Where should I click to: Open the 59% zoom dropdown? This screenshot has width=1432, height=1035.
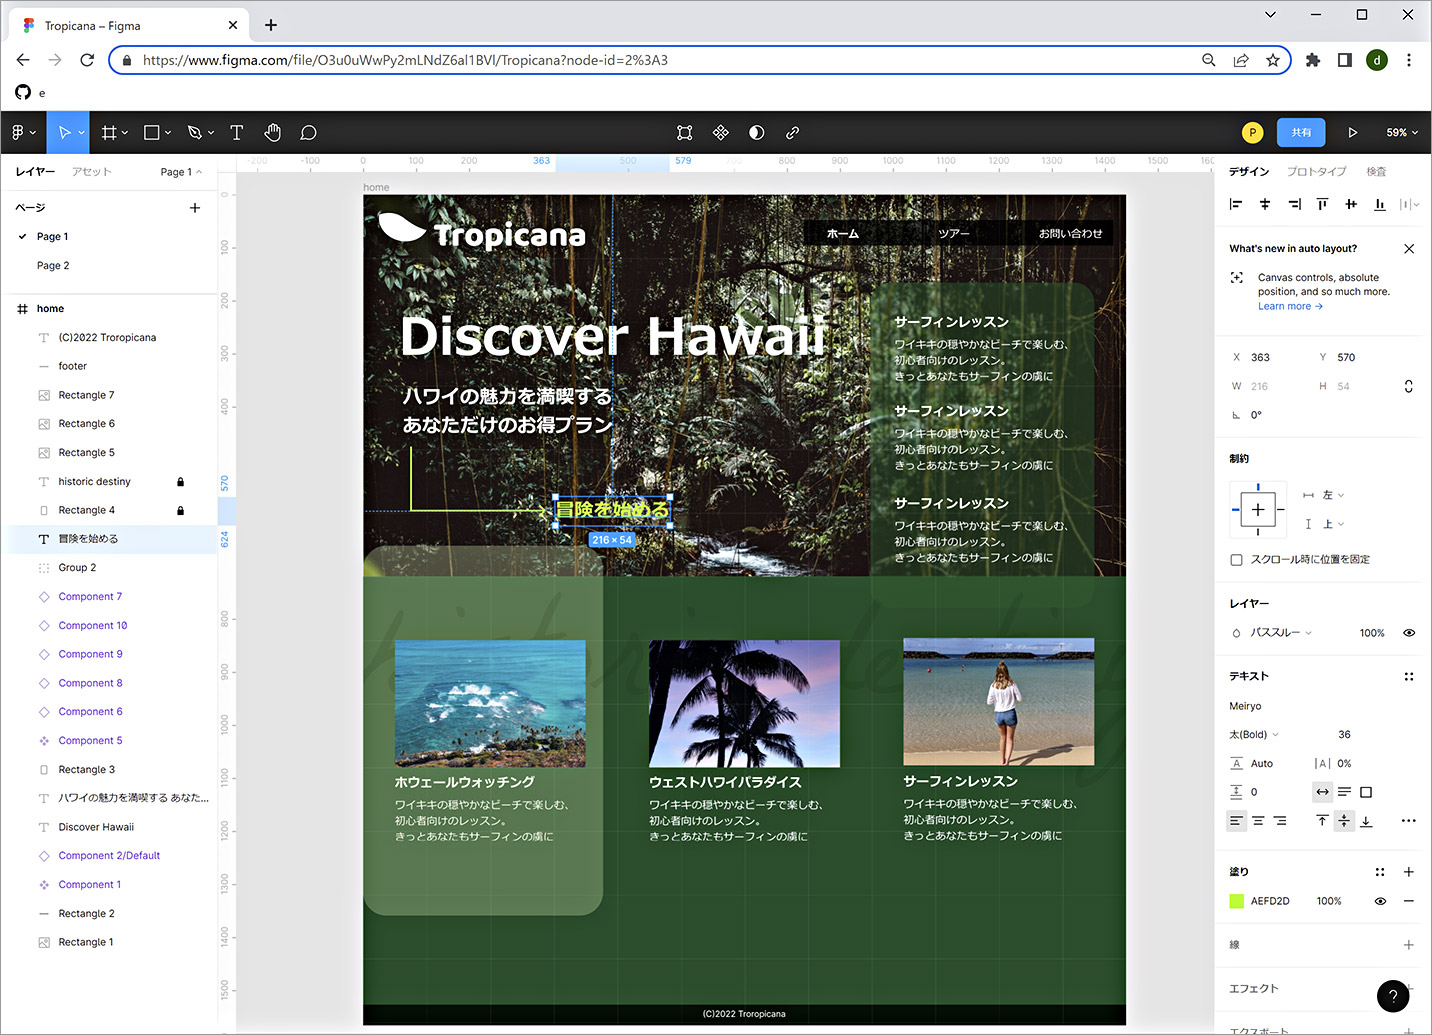[1402, 132]
